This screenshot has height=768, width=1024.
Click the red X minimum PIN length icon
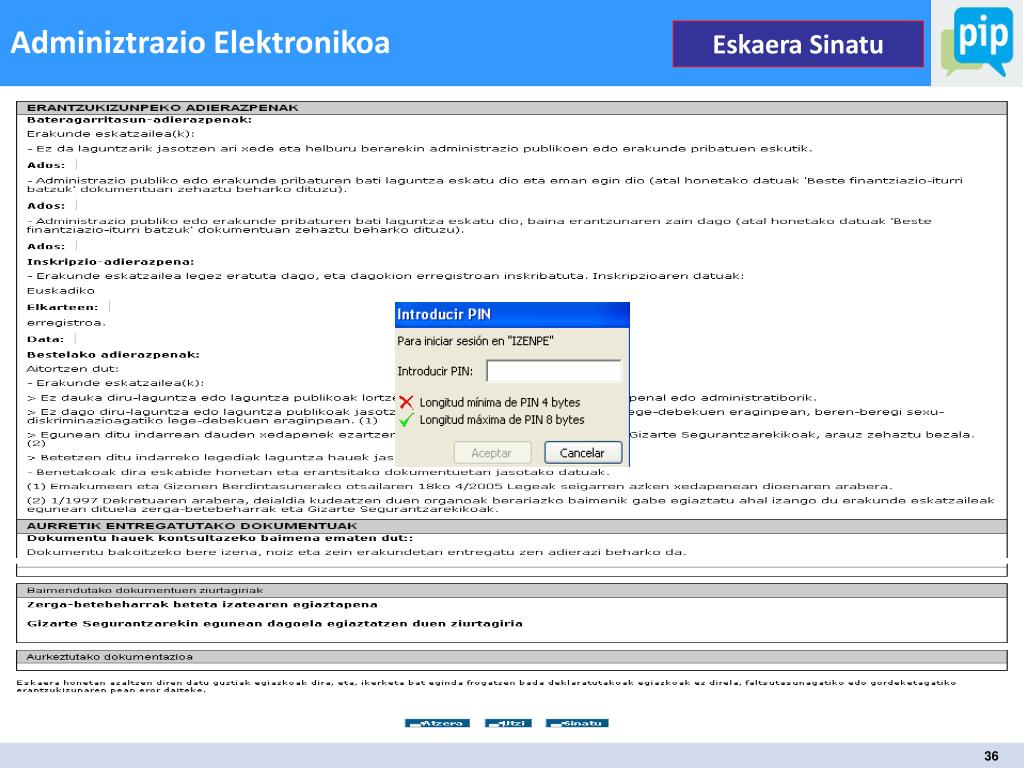pos(406,402)
